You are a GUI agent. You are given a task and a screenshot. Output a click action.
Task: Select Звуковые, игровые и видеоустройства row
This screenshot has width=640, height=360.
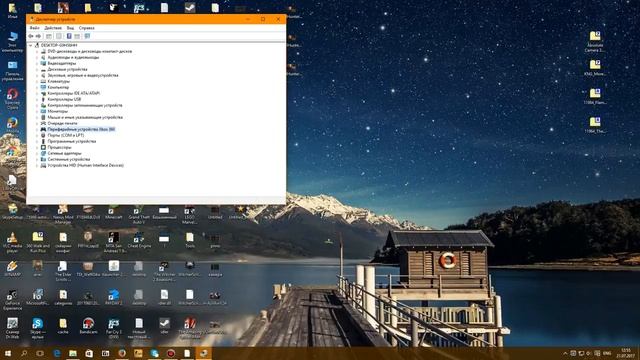click(x=79, y=76)
